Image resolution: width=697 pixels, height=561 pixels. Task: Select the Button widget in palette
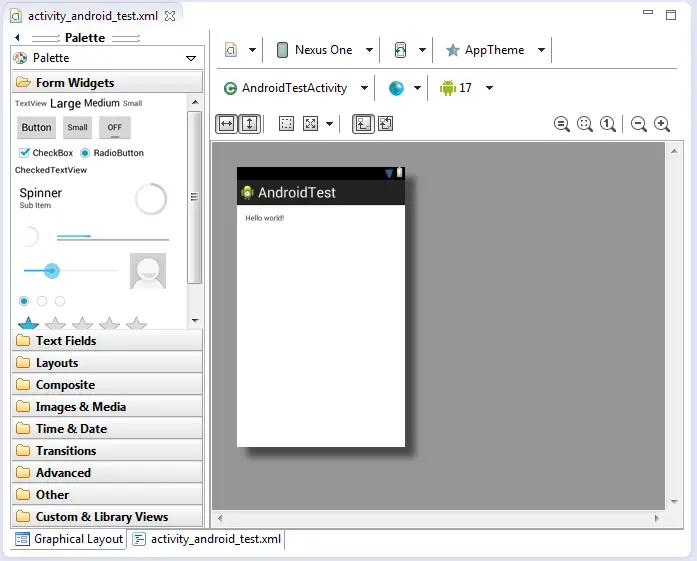click(x=37, y=128)
